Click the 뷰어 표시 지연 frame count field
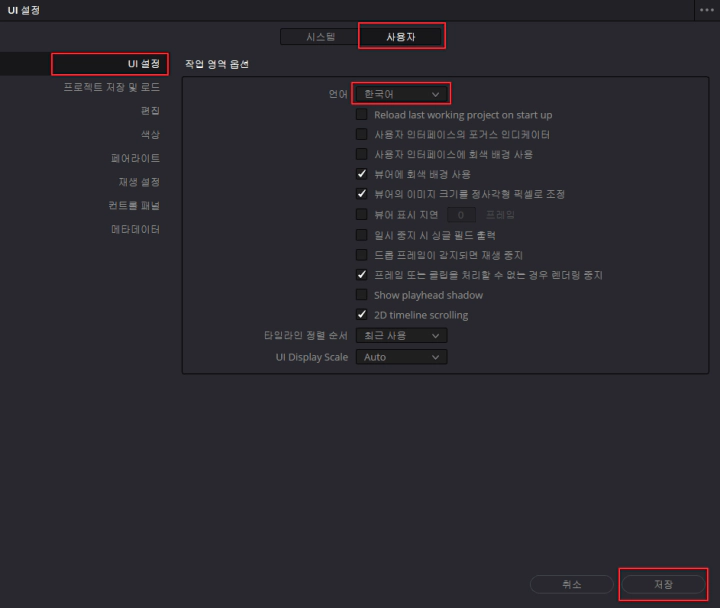The image size is (720, 608). point(461,215)
